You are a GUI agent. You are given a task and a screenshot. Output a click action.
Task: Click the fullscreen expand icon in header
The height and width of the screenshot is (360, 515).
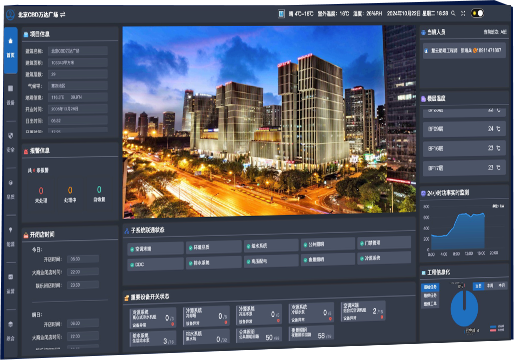tap(463, 13)
